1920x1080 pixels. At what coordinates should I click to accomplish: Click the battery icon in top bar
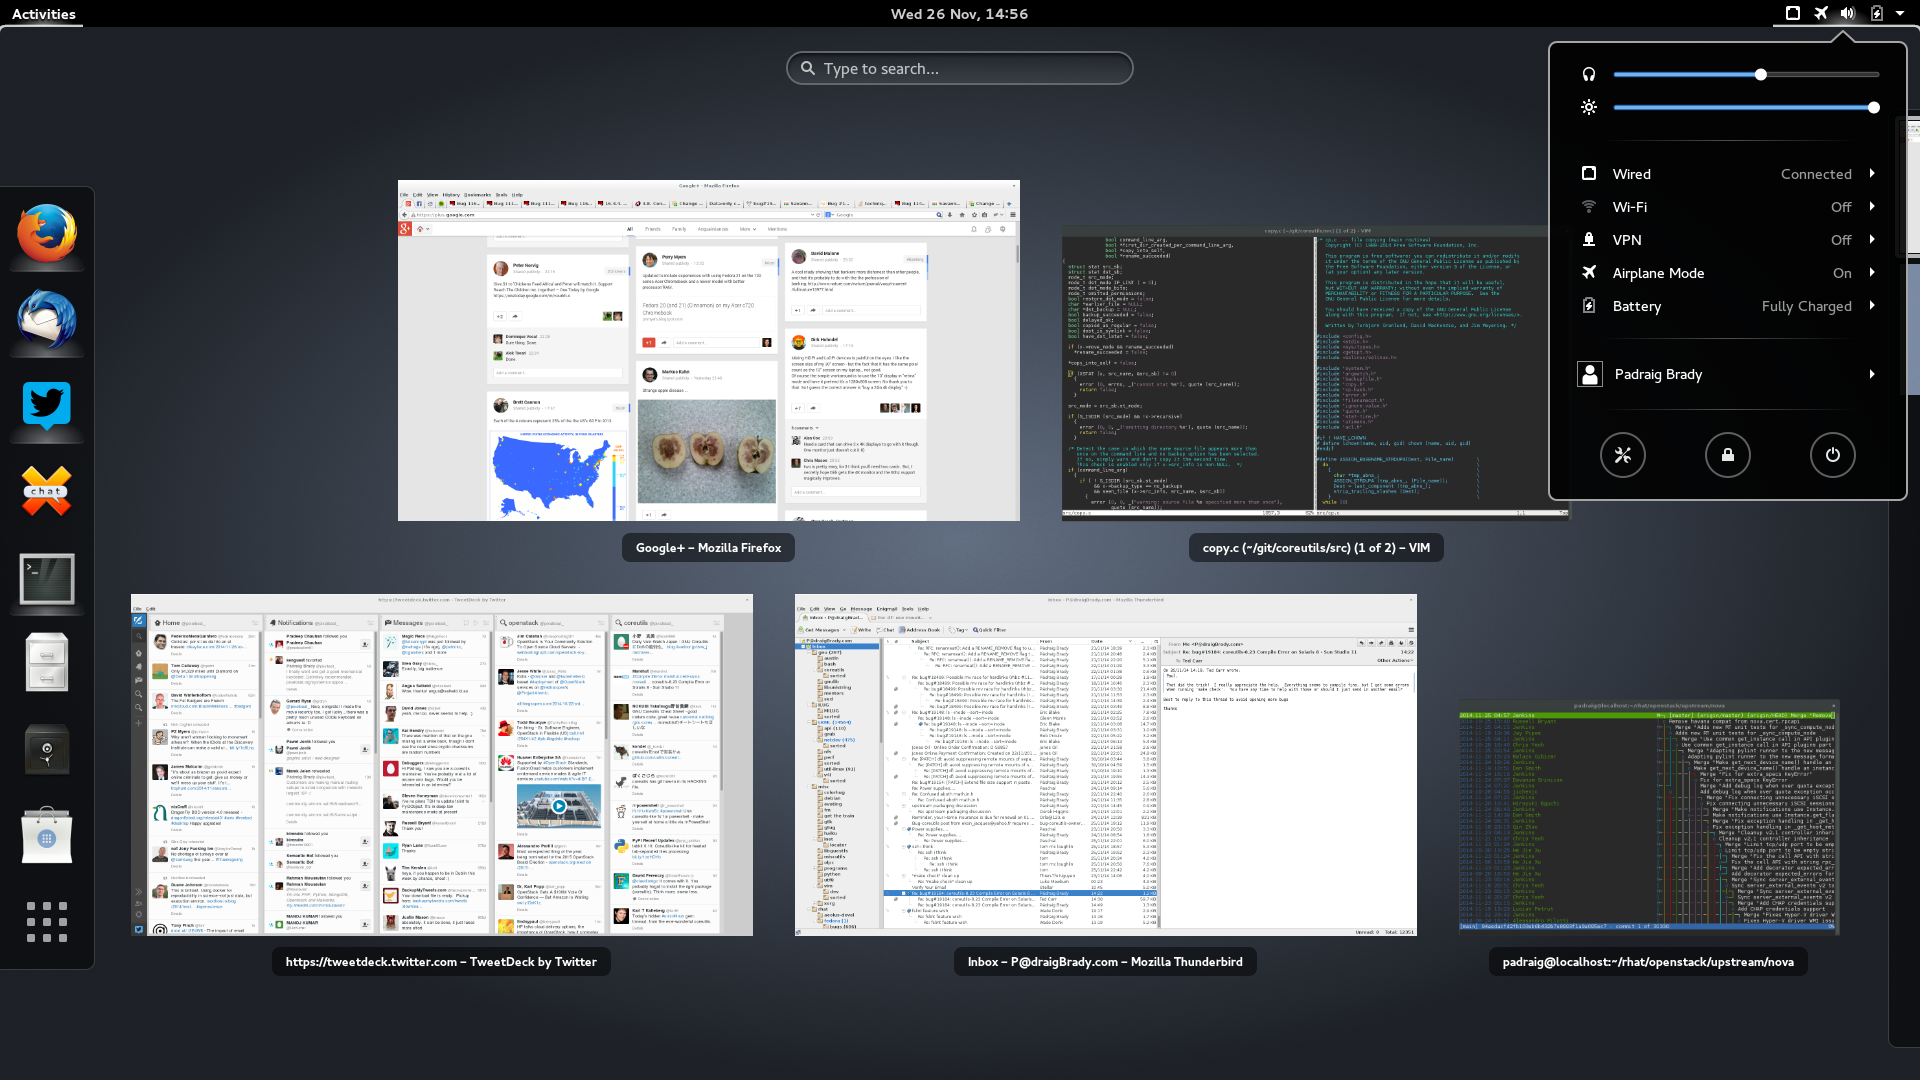coord(1876,13)
